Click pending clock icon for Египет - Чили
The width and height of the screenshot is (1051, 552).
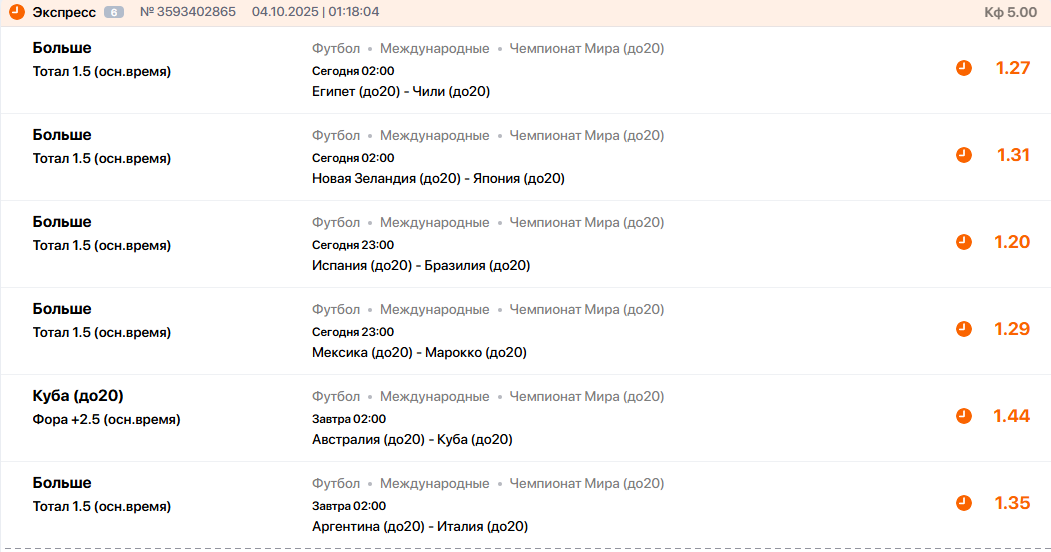point(964,68)
